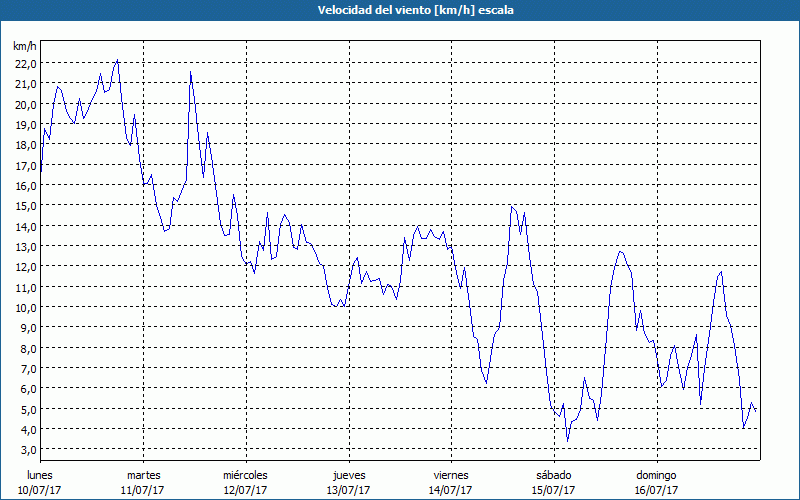800x500 pixels.
Task: Click the date 10/07/17
Action: pyautogui.click(x=40, y=490)
